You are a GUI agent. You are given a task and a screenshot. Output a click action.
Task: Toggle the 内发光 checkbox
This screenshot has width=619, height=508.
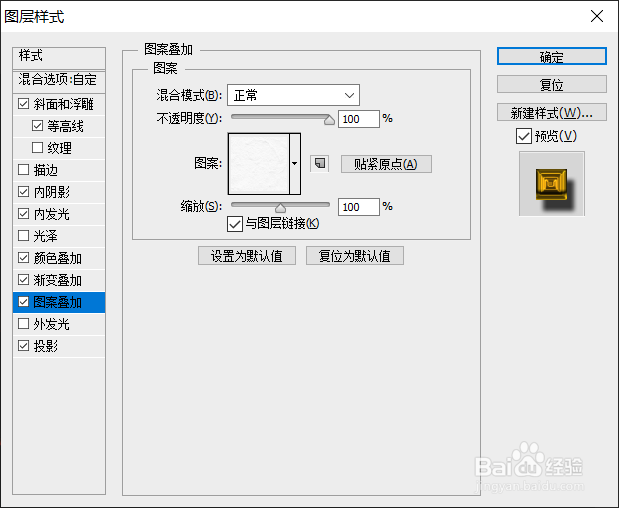24,214
